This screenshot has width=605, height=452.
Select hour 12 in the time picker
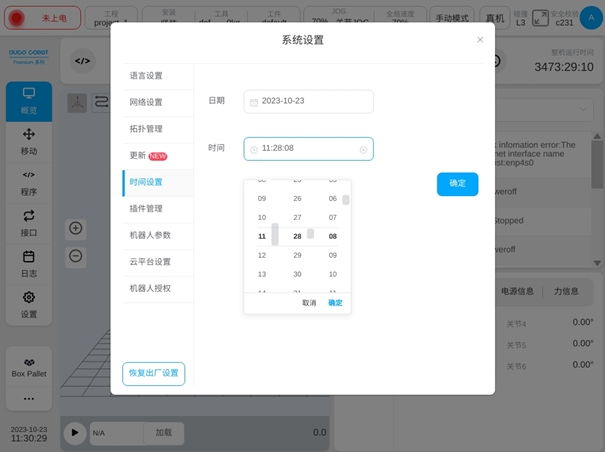(x=262, y=255)
